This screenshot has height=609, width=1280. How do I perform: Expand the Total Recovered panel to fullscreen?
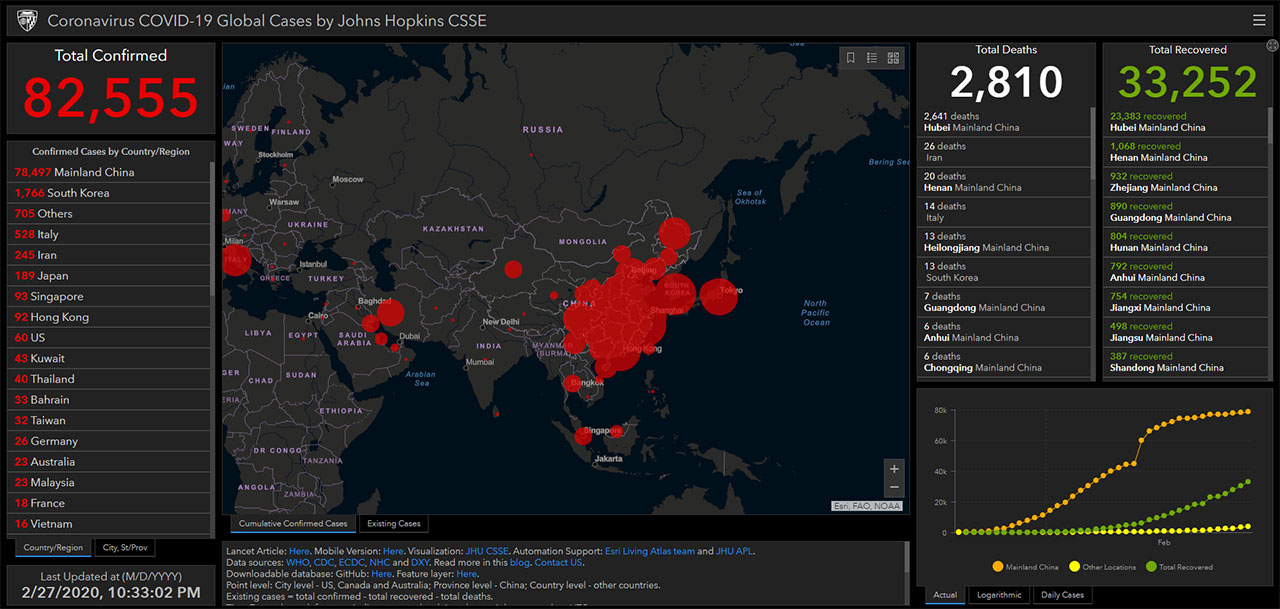point(1272,45)
